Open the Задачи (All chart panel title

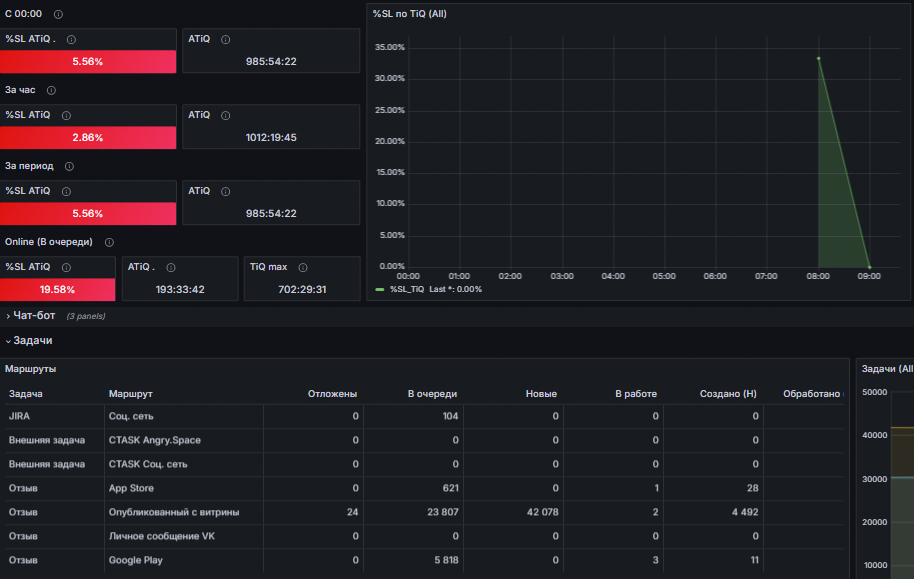887,369
